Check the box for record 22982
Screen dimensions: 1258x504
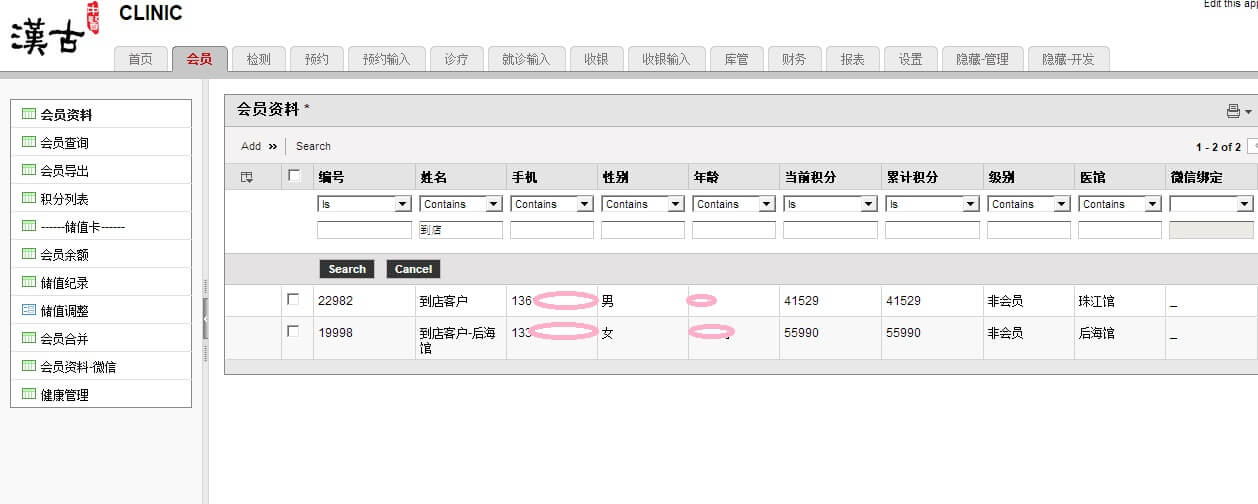tap(293, 299)
